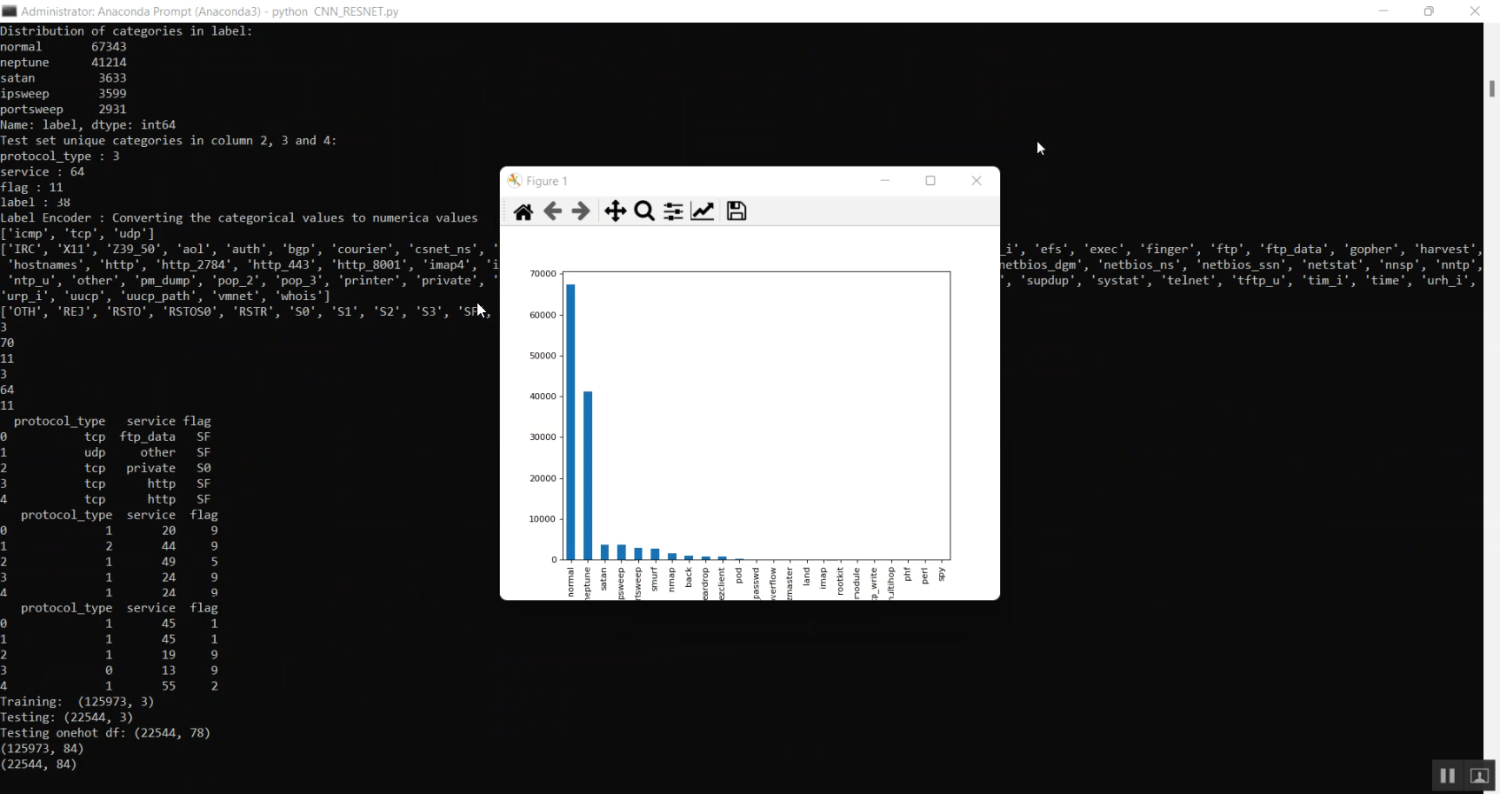This screenshot has height=794, width=1500.
Task: Restore down the Anaconda Prompt window
Action: [x=1429, y=11]
